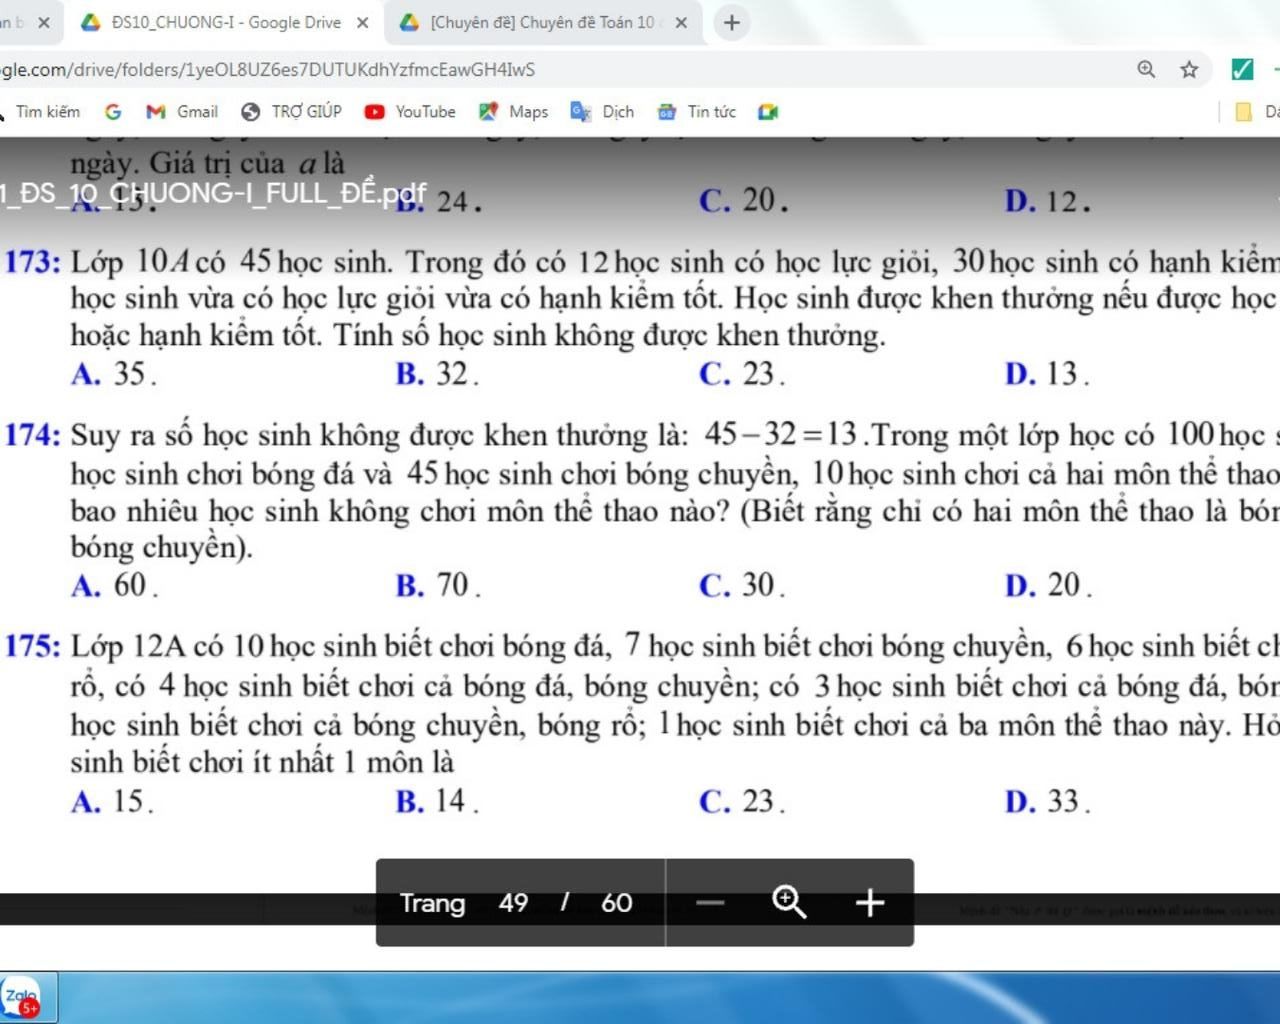Click the question number "174:"
Viewport: 1280px width, 1024px height.
[x=34, y=436]
